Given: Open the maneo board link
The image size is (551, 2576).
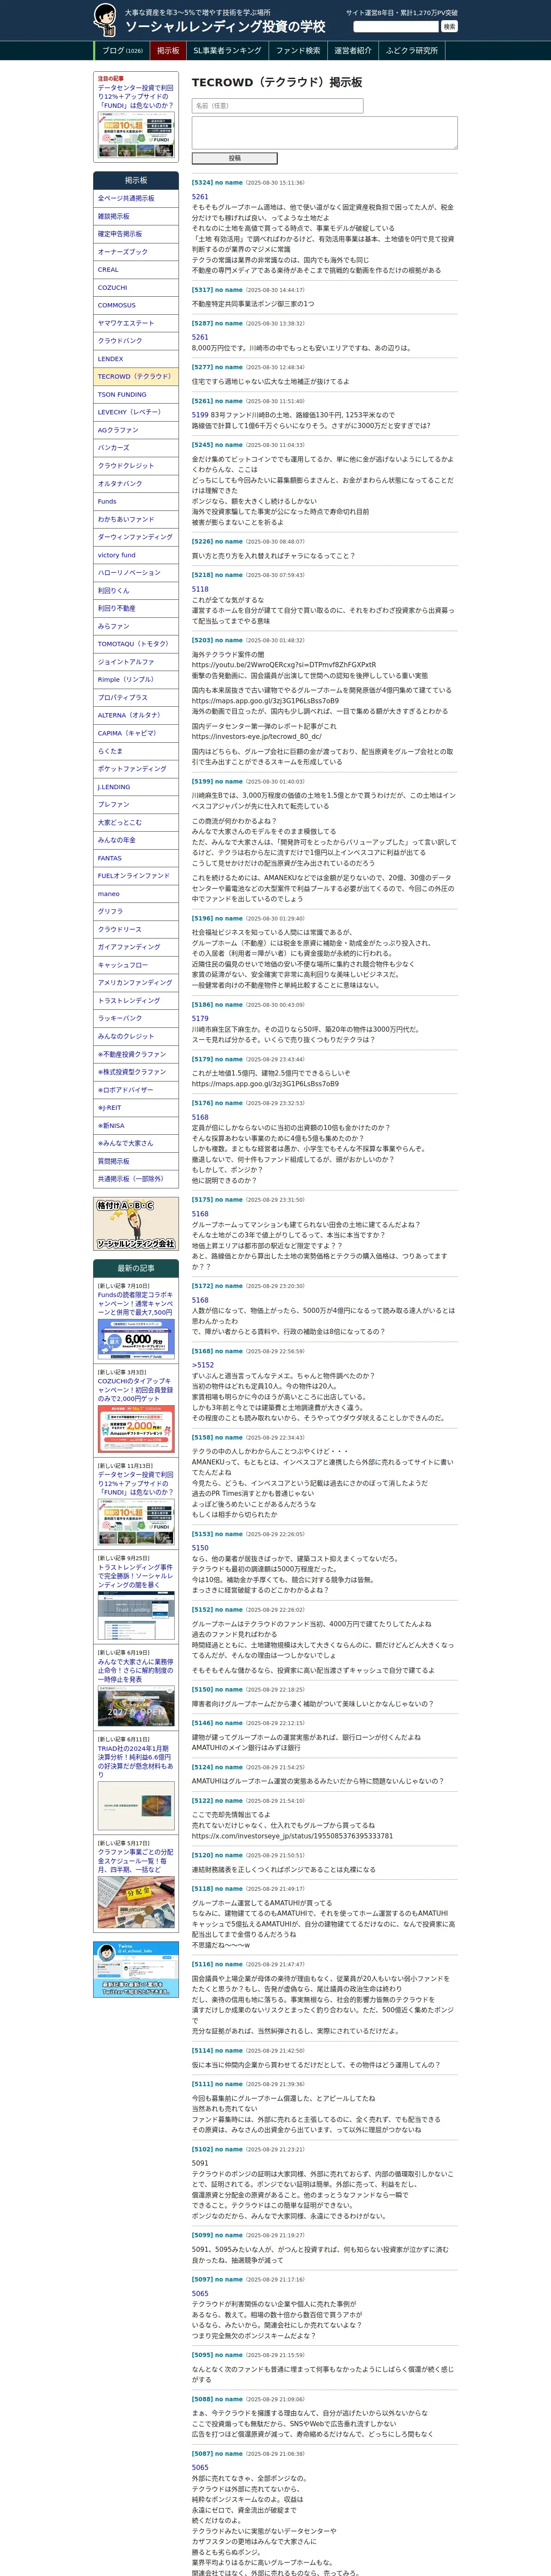Looking at the screenshot, I should click(x=136, y=894).
